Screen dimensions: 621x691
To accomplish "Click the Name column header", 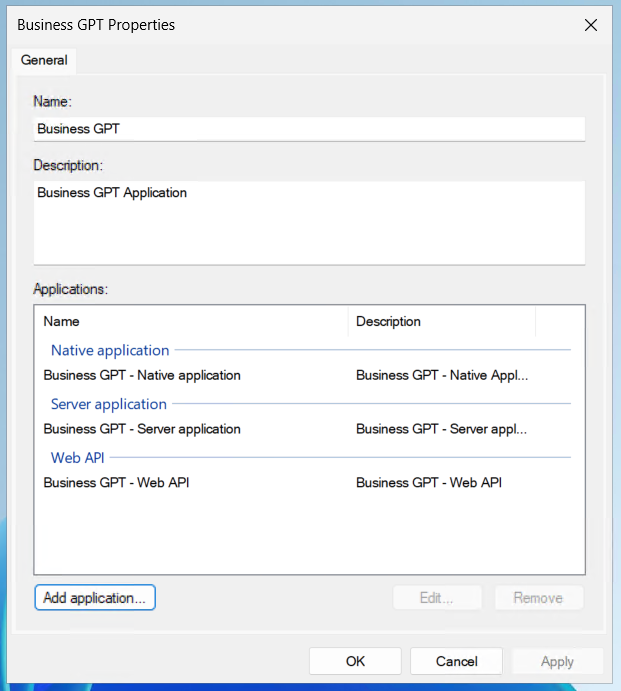I will [x=191, y=321].
